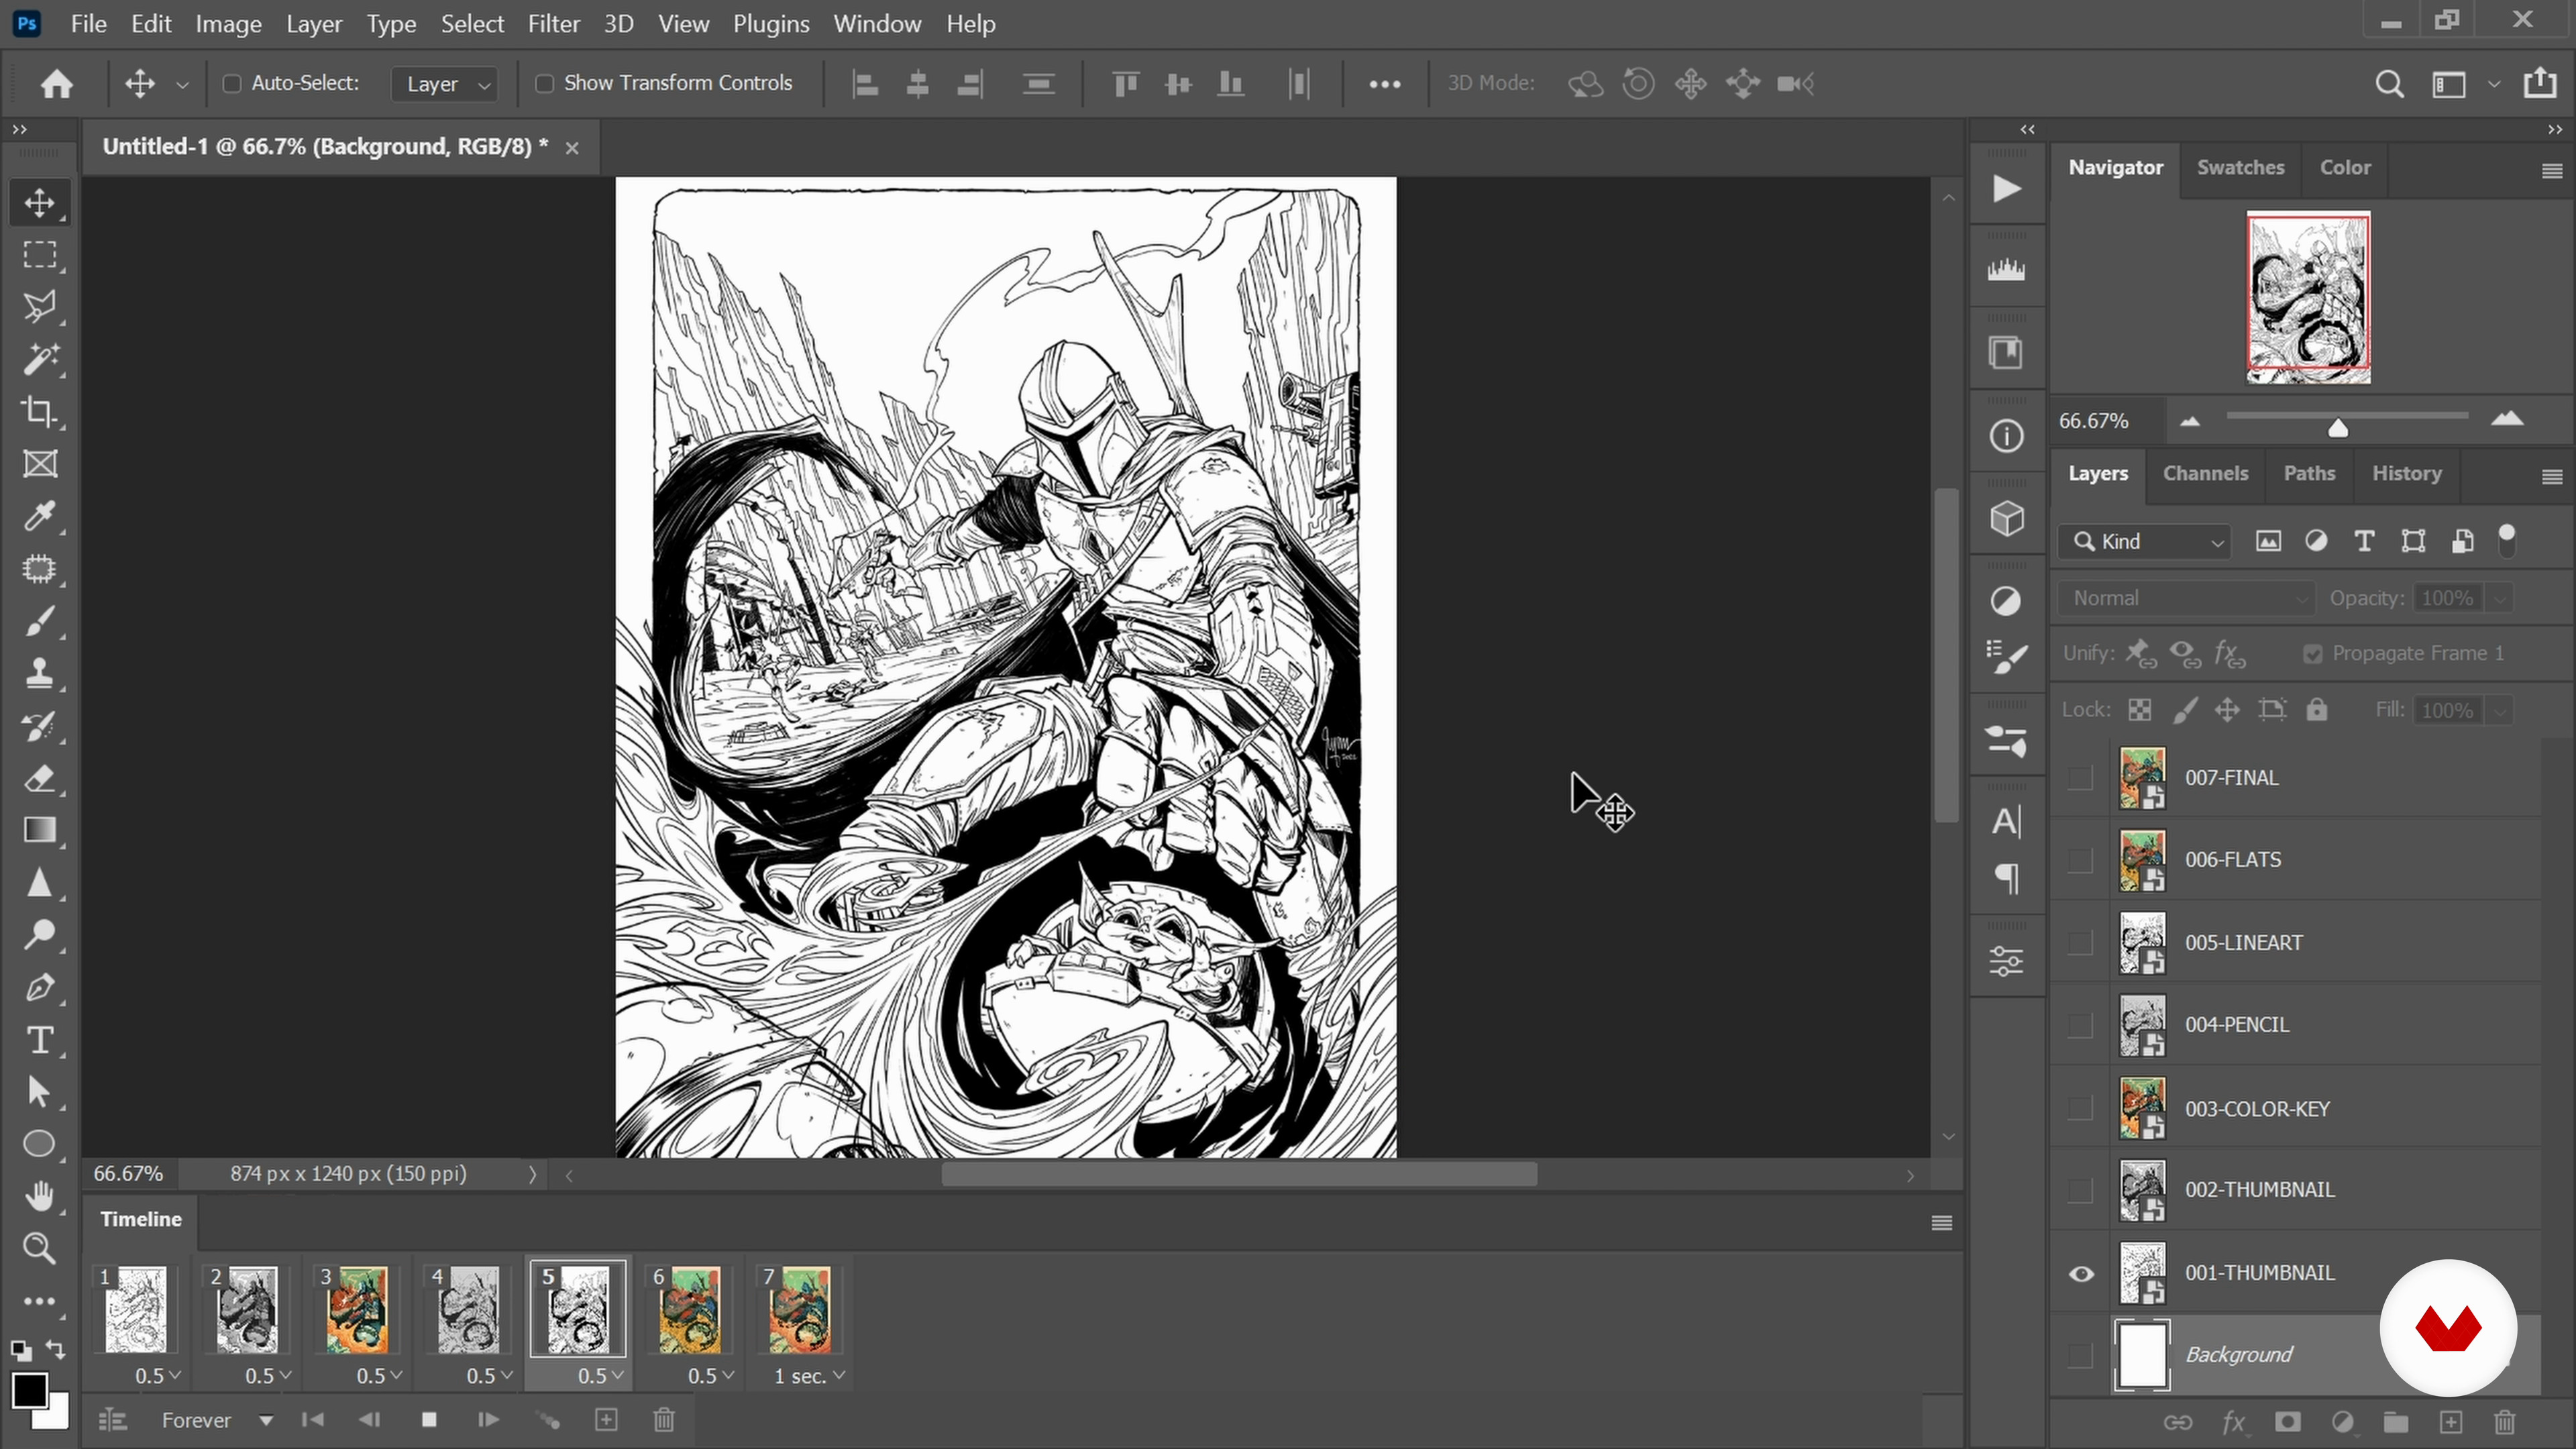Viewport: 2576px width, 1449px height.
Task: Open the Actions panel play icon
Action: 2006,189
